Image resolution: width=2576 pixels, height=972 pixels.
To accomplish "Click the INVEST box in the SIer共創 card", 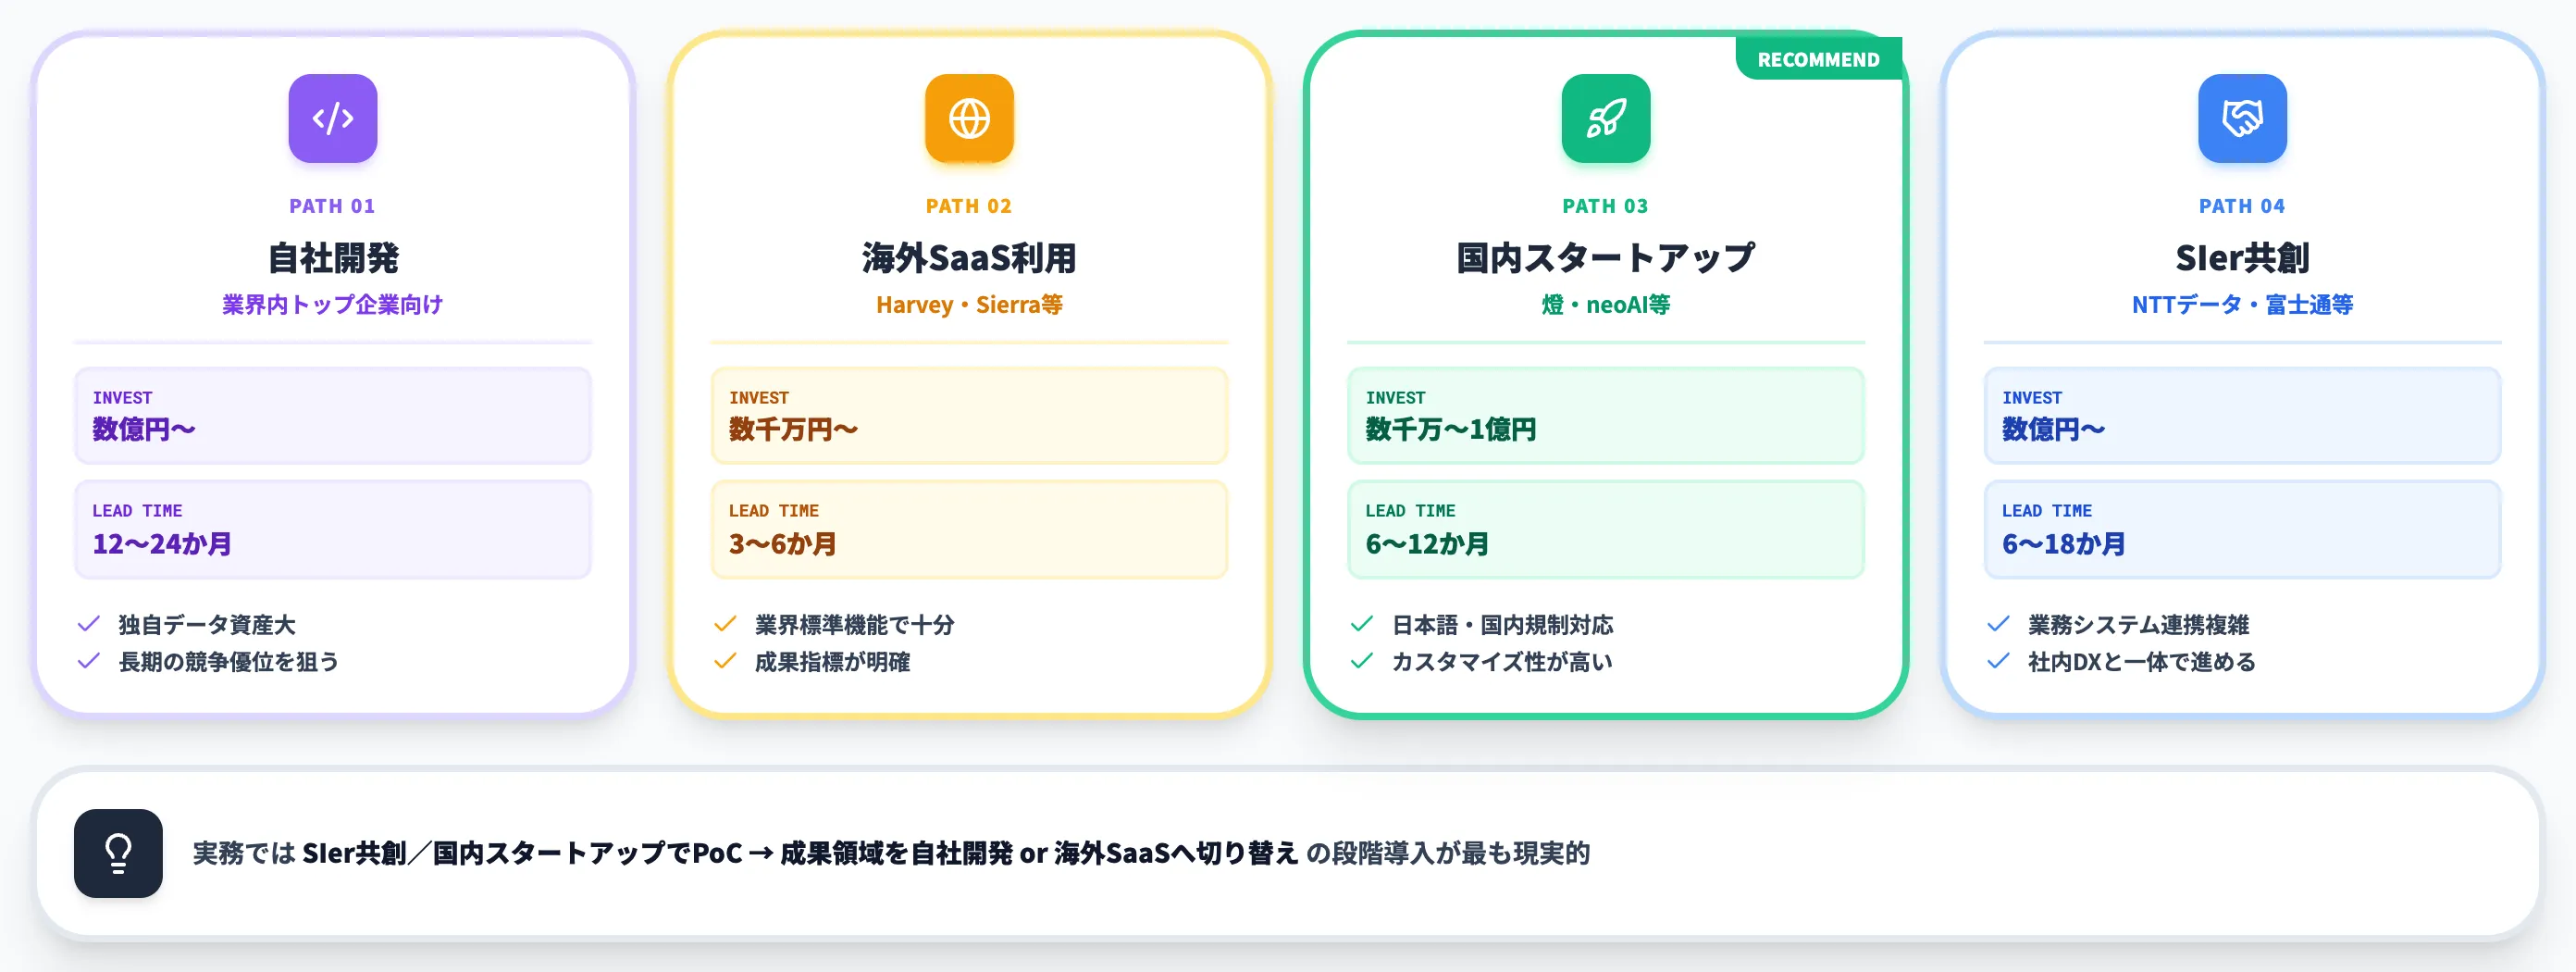I will [x=2242, y=415].
